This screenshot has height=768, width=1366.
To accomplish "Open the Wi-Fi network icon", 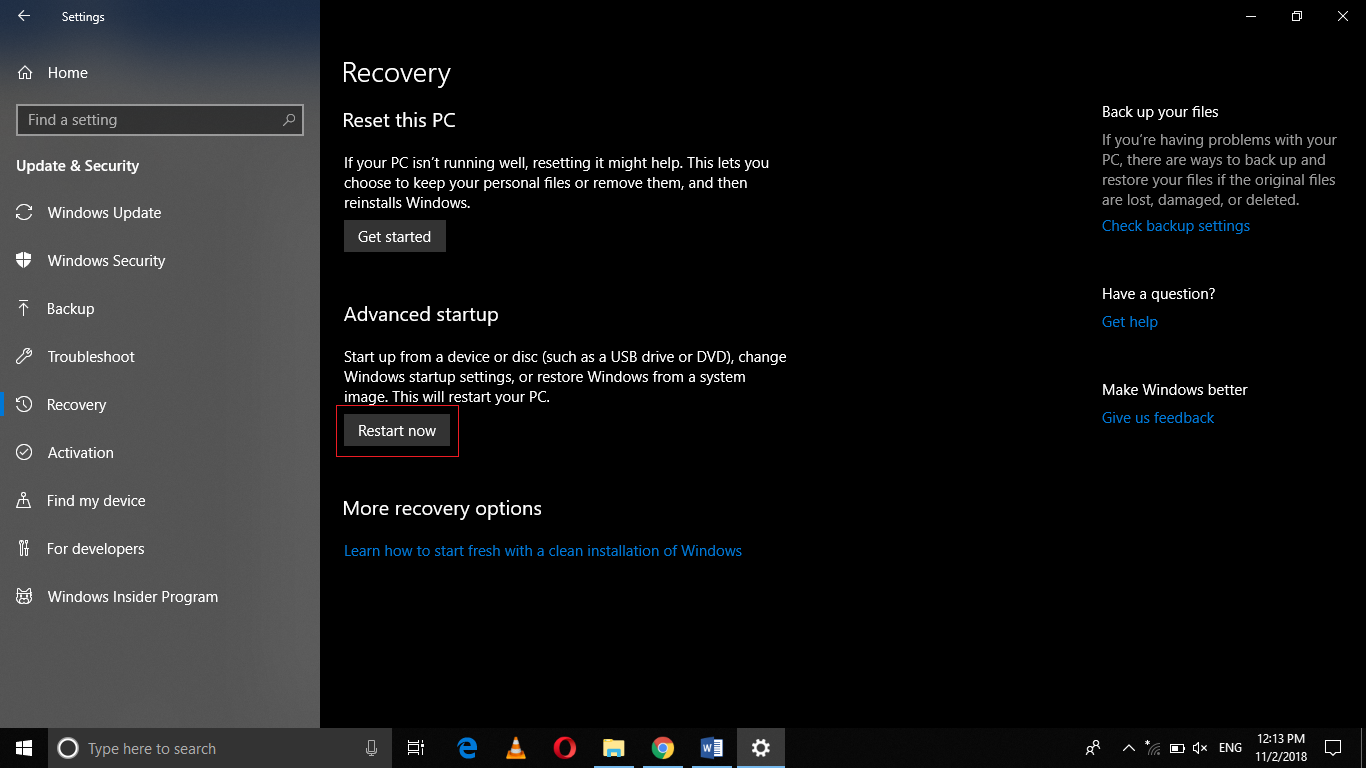I will pyautogui.click(x=1153, y=748).
